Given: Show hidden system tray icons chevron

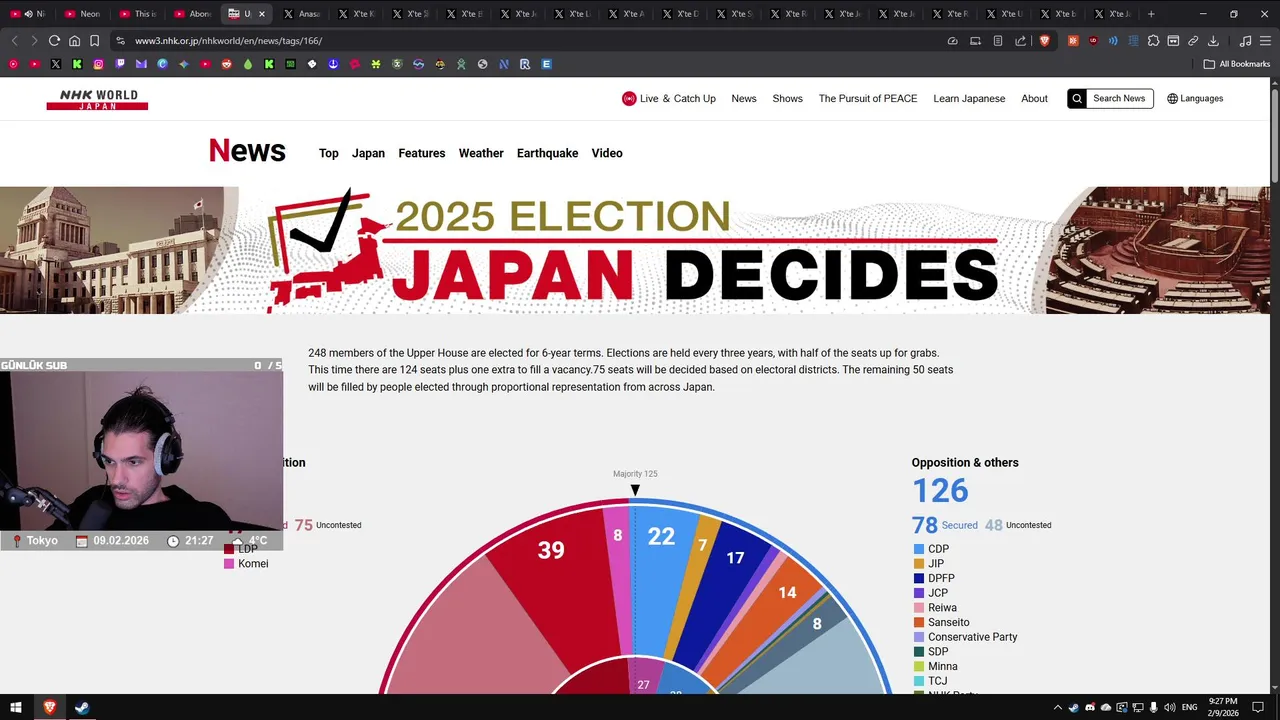Looking at the screenshot, I should [x=1058, y=708].
